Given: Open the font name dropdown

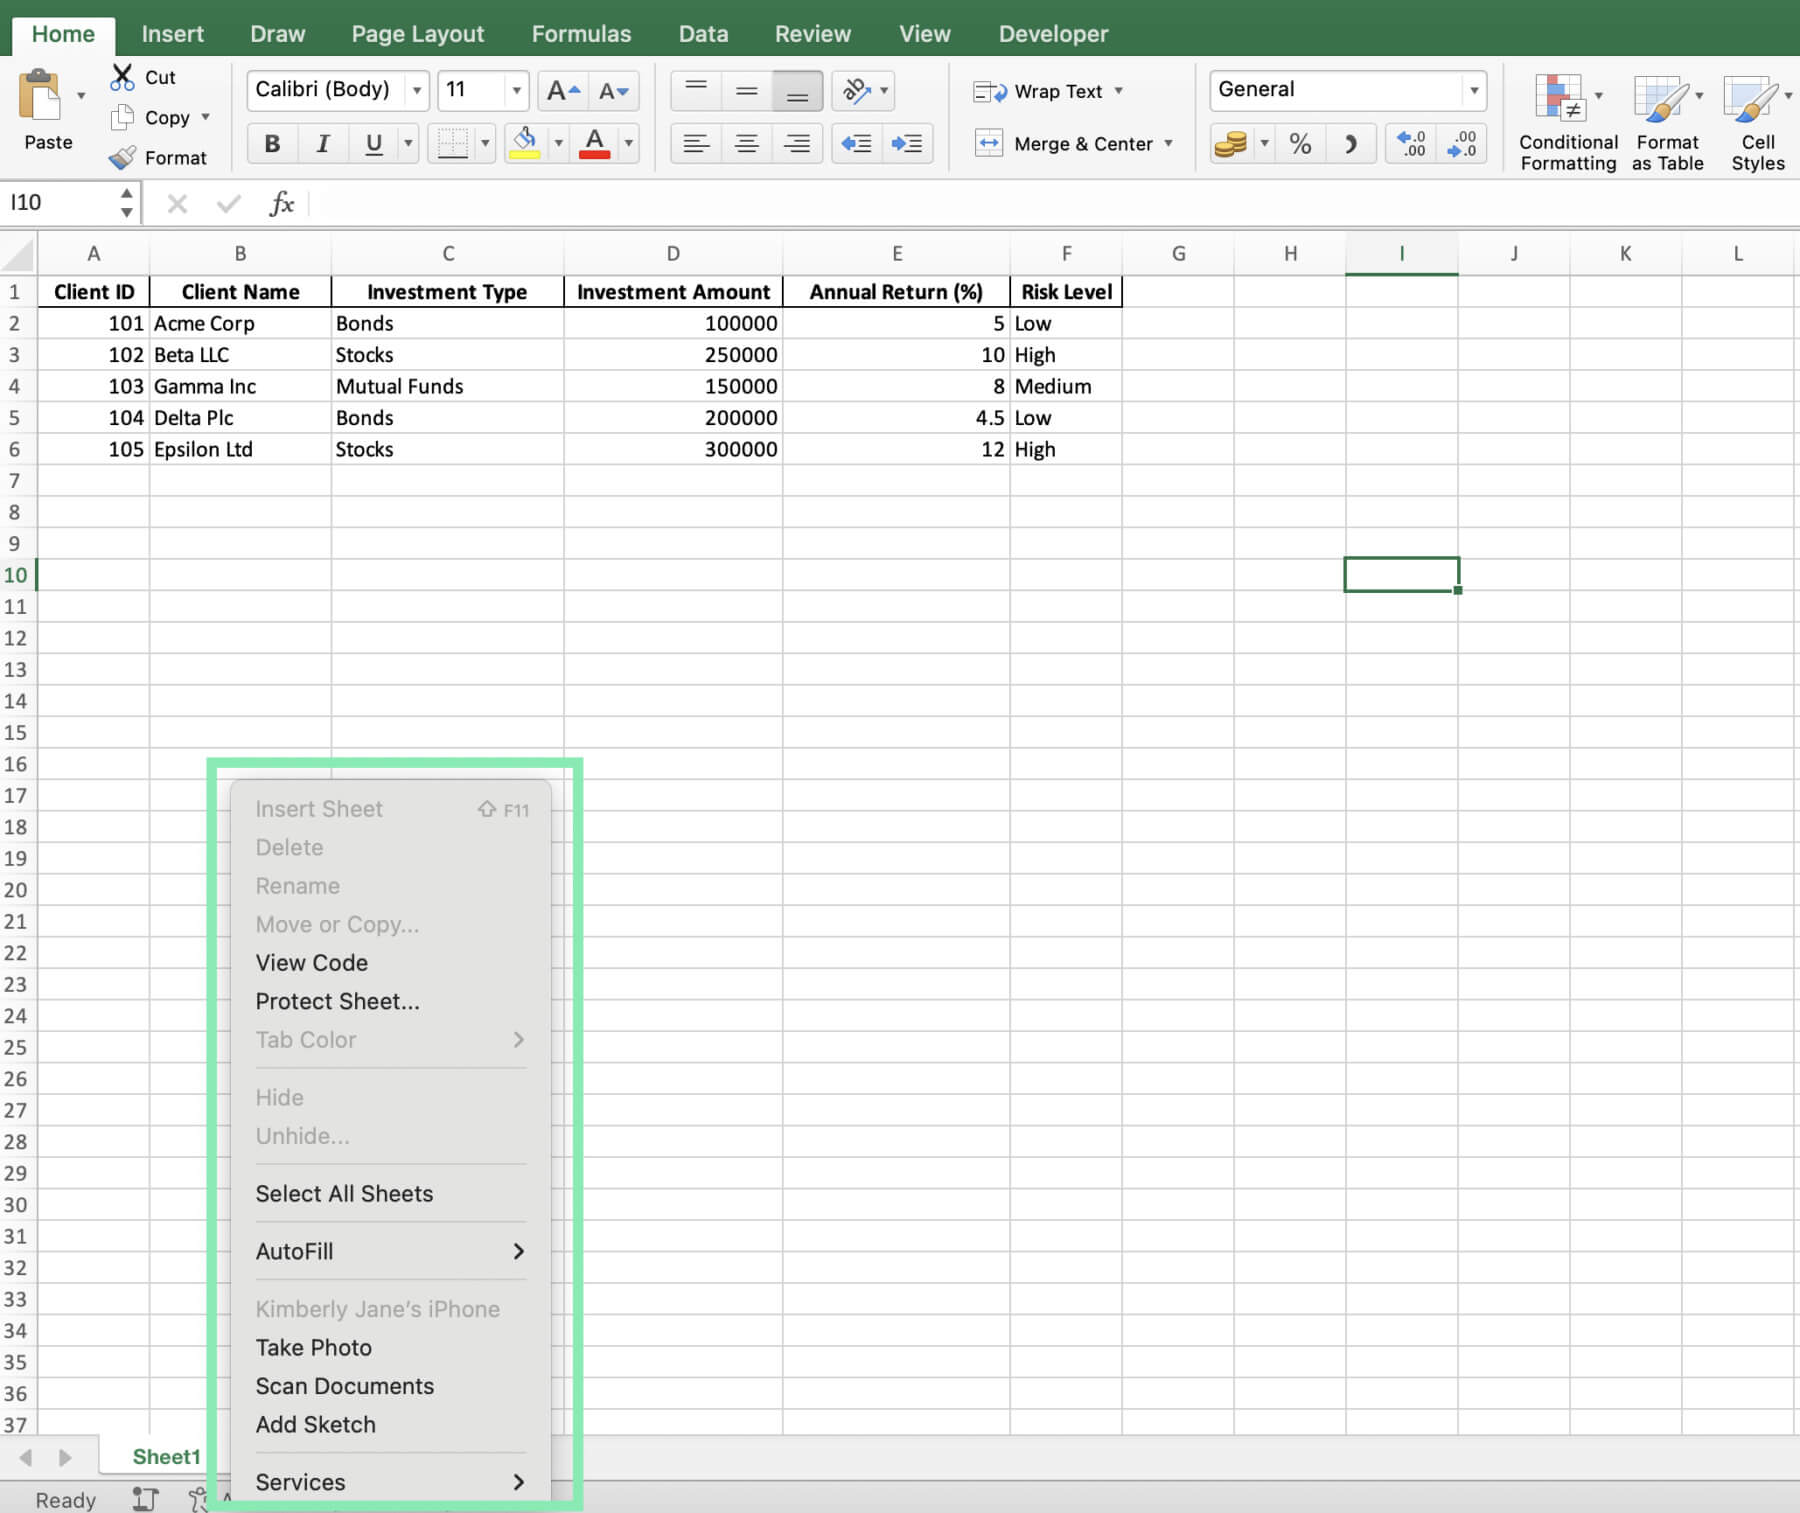Looking at the screenshot, I should tap(417, 90).
